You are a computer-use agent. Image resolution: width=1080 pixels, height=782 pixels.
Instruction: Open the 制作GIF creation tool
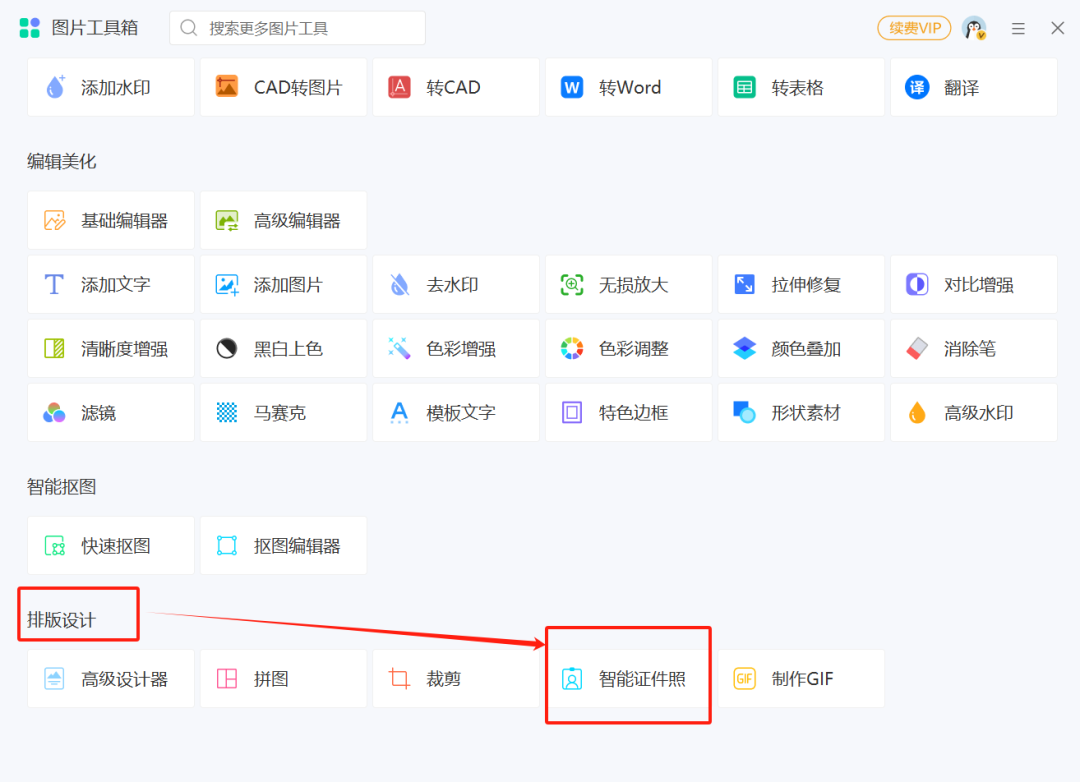point(800,678)
